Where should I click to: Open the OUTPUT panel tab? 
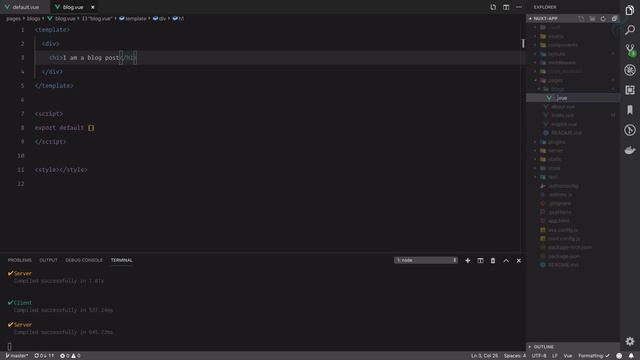(x=48, y=260)
